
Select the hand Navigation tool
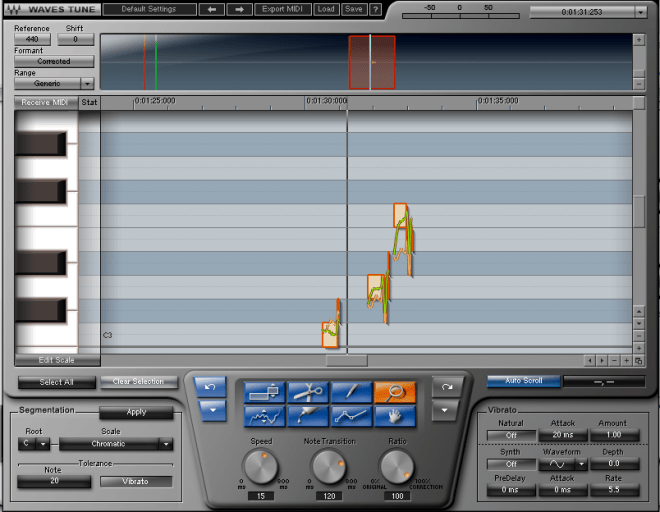click(x=395, y=416)
